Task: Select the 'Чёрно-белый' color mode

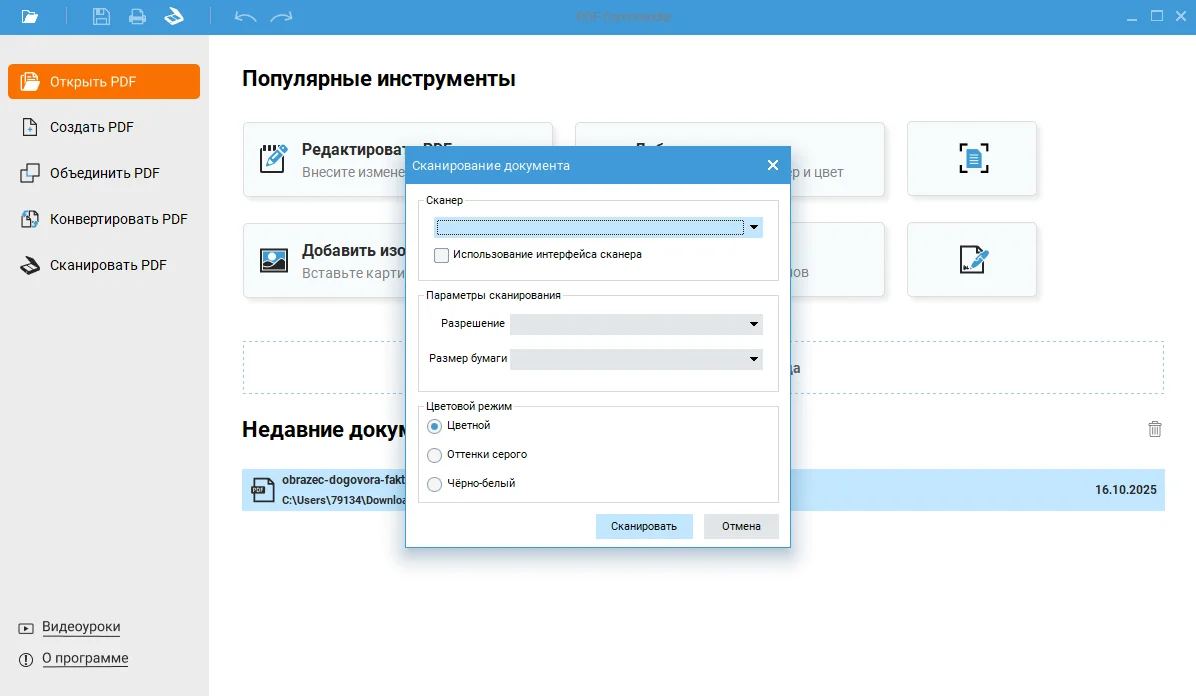Action: [x=434, y=484]
